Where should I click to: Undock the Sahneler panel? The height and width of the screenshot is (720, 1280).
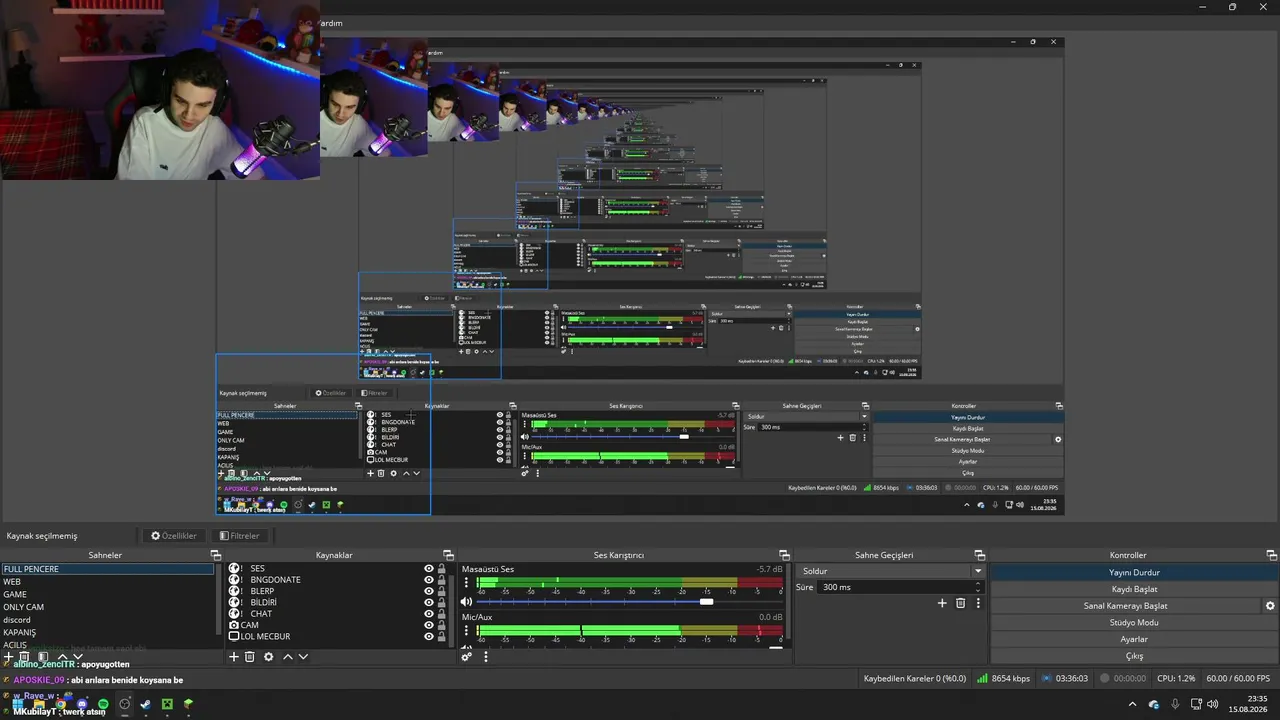(x=215, y=555)
